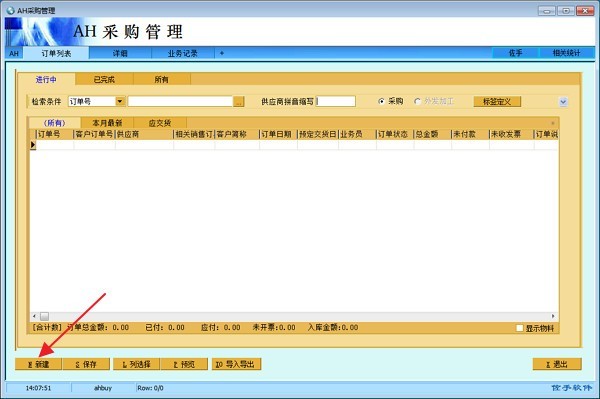Screen dimensions: 600x399
Task: Select the 已完成 orders tab
Action: click(x=104, y=80)
